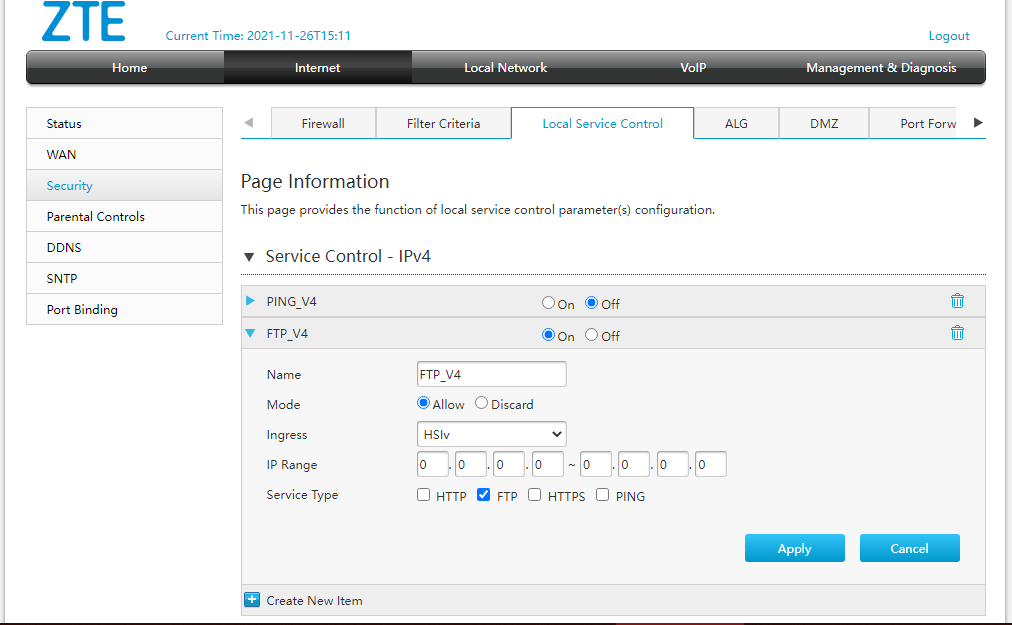Viewport: 1012px width, 625px height.
Task: Turn PING_V4 service On
Action: tap(548, 303)
